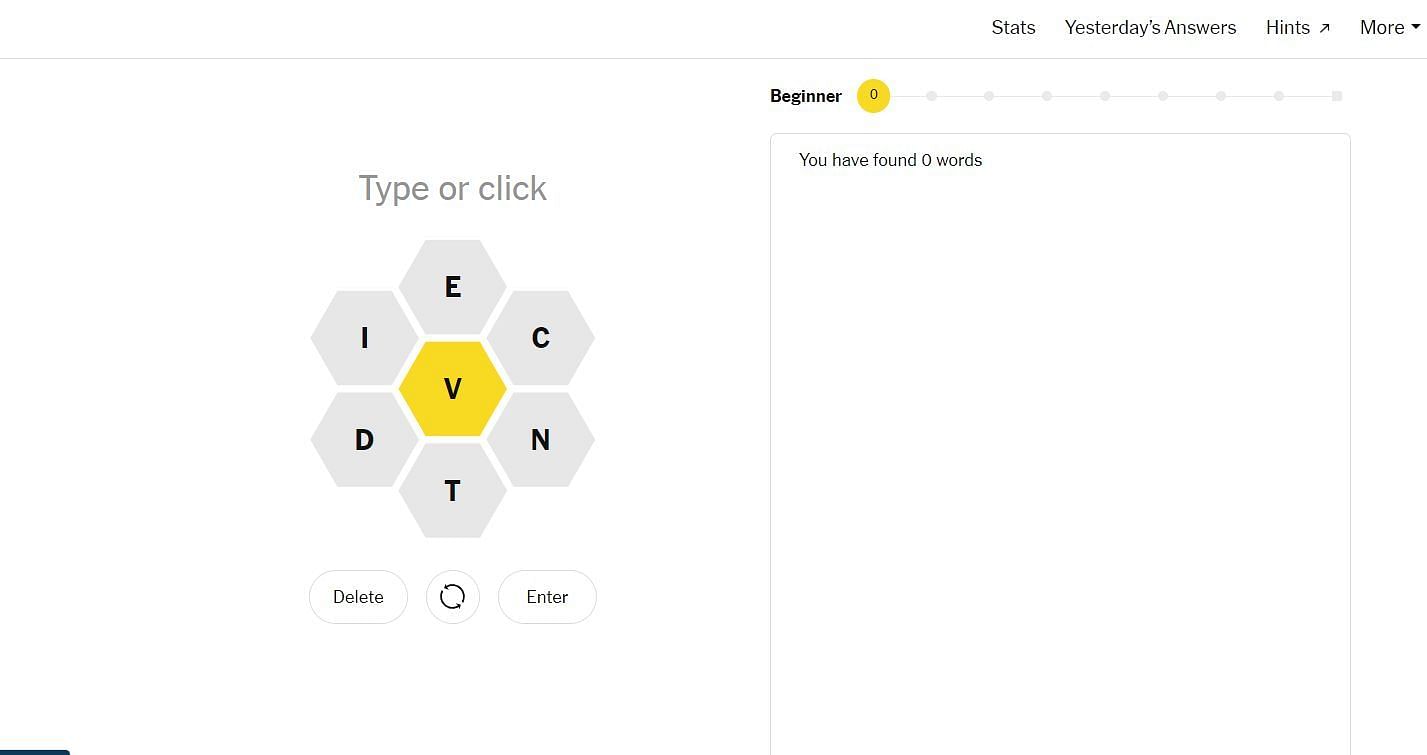Select the center V hexagon
The height and width of the screenshot is (755, 1427).
(x=452, y=389)
